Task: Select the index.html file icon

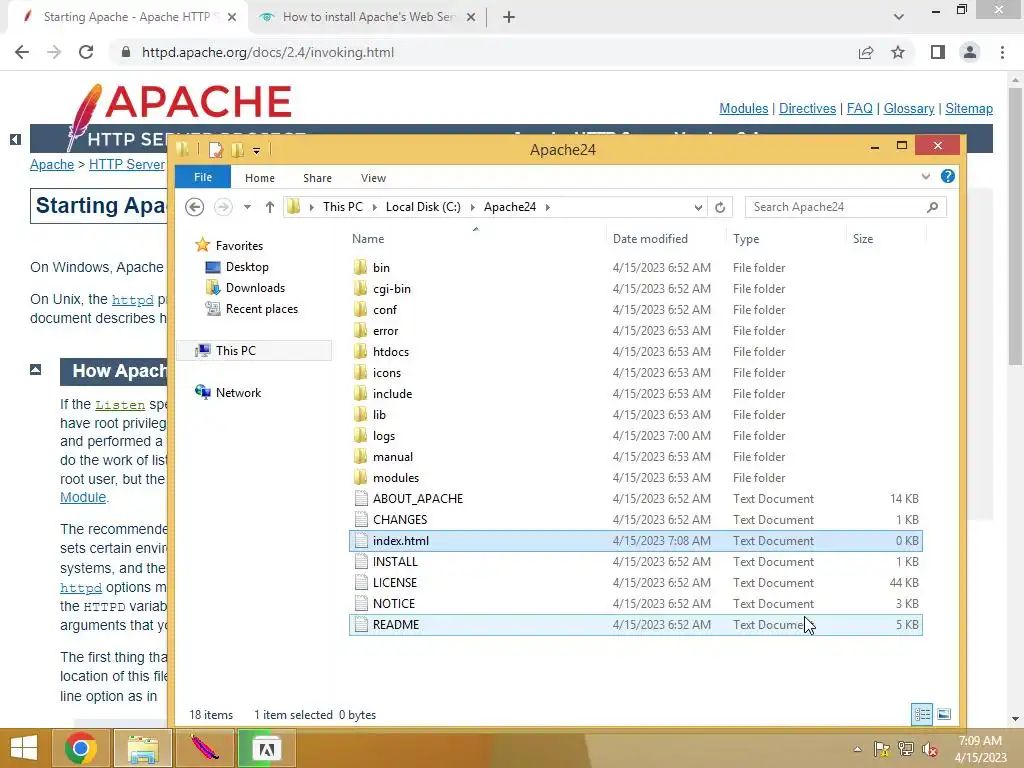Action: pyautogui.click(x=360, y=540)
